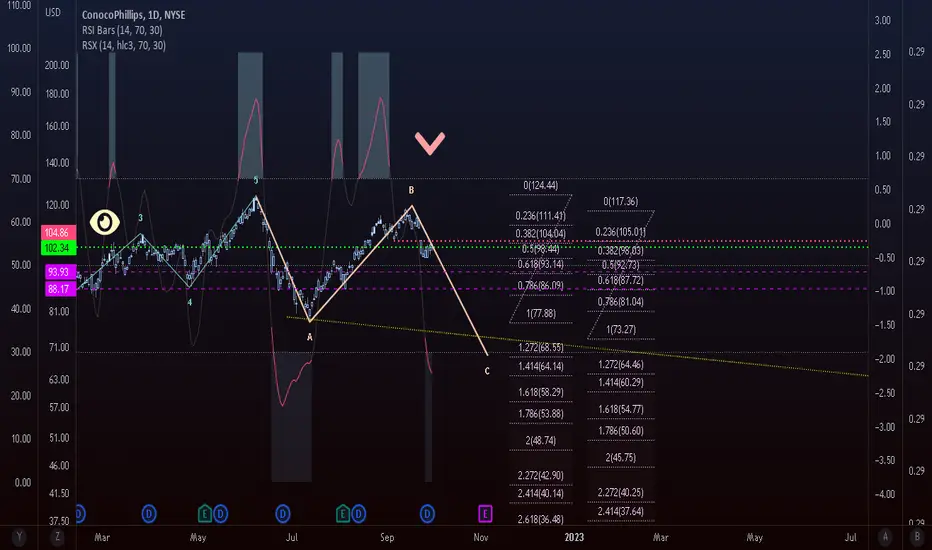Viewport: 932px width, 550px height.
Task: Click the 1.272(64.46) Fibonacci level
Action: click(x=621, y=364)
